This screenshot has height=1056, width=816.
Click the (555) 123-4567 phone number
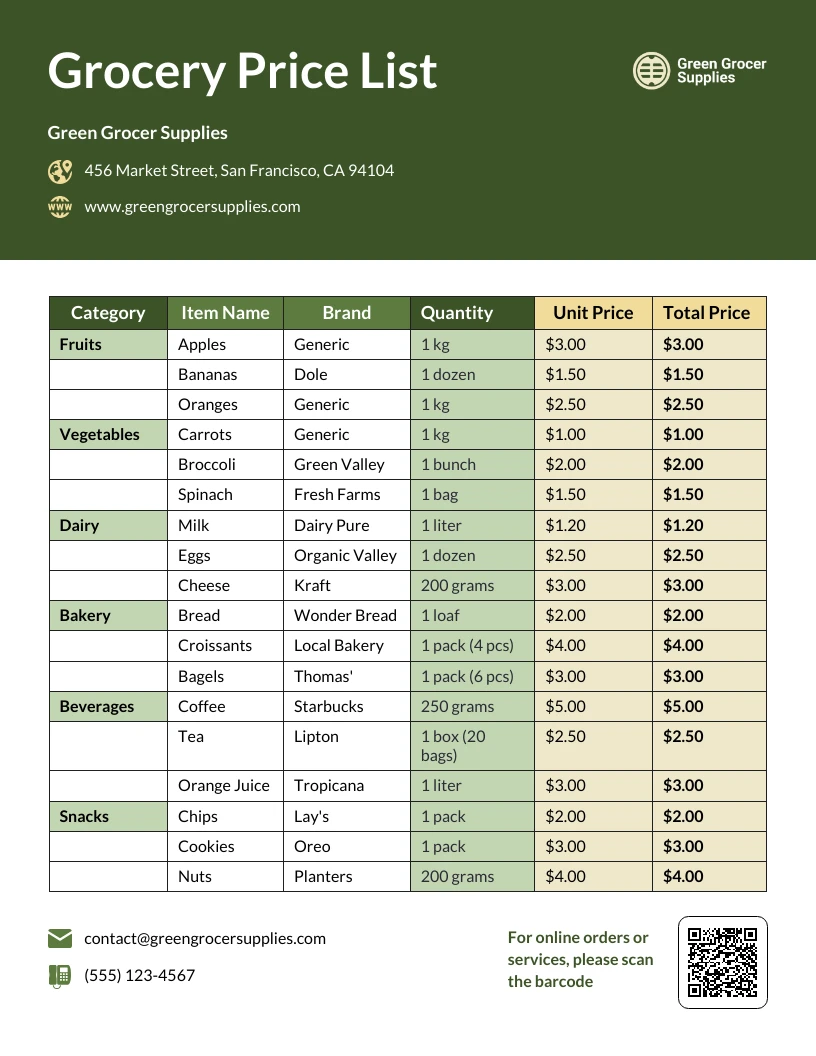coord(139,975)
